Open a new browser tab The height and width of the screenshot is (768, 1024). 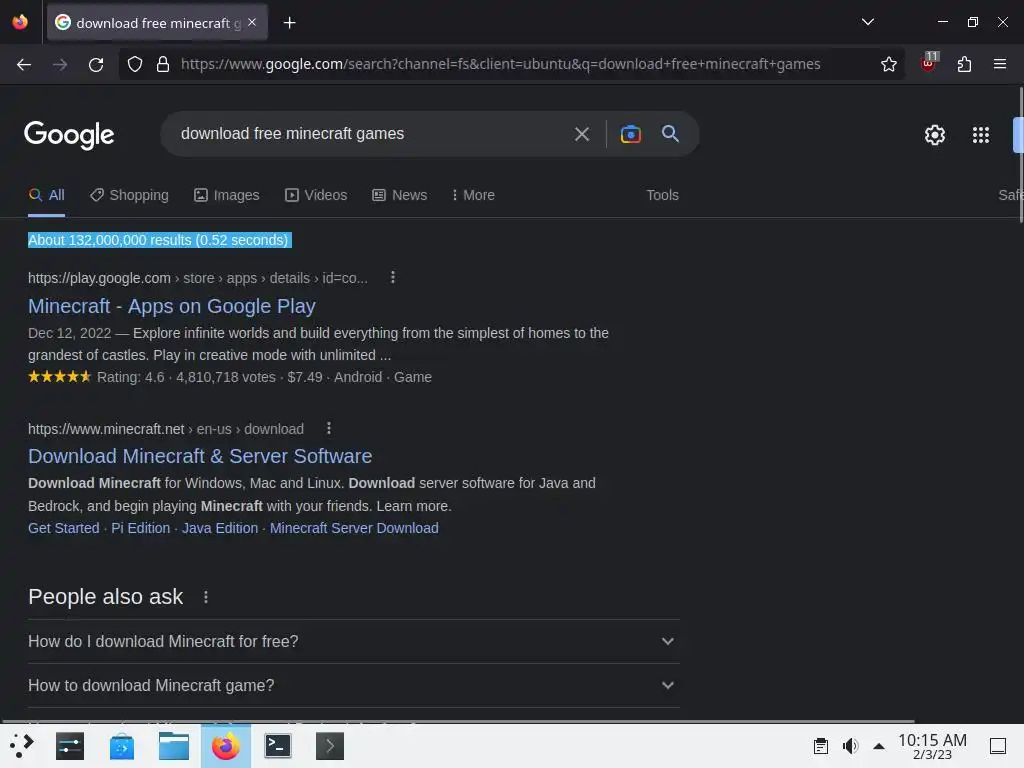(289, 23)
